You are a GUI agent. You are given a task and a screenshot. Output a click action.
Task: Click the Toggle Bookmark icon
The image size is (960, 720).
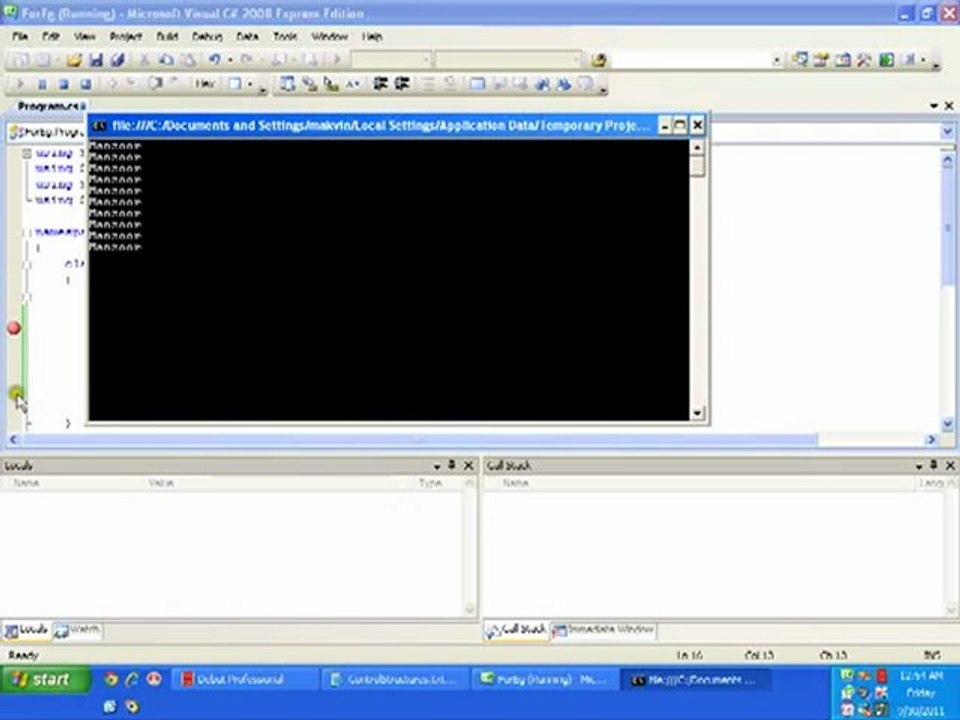tap(477, 84)
